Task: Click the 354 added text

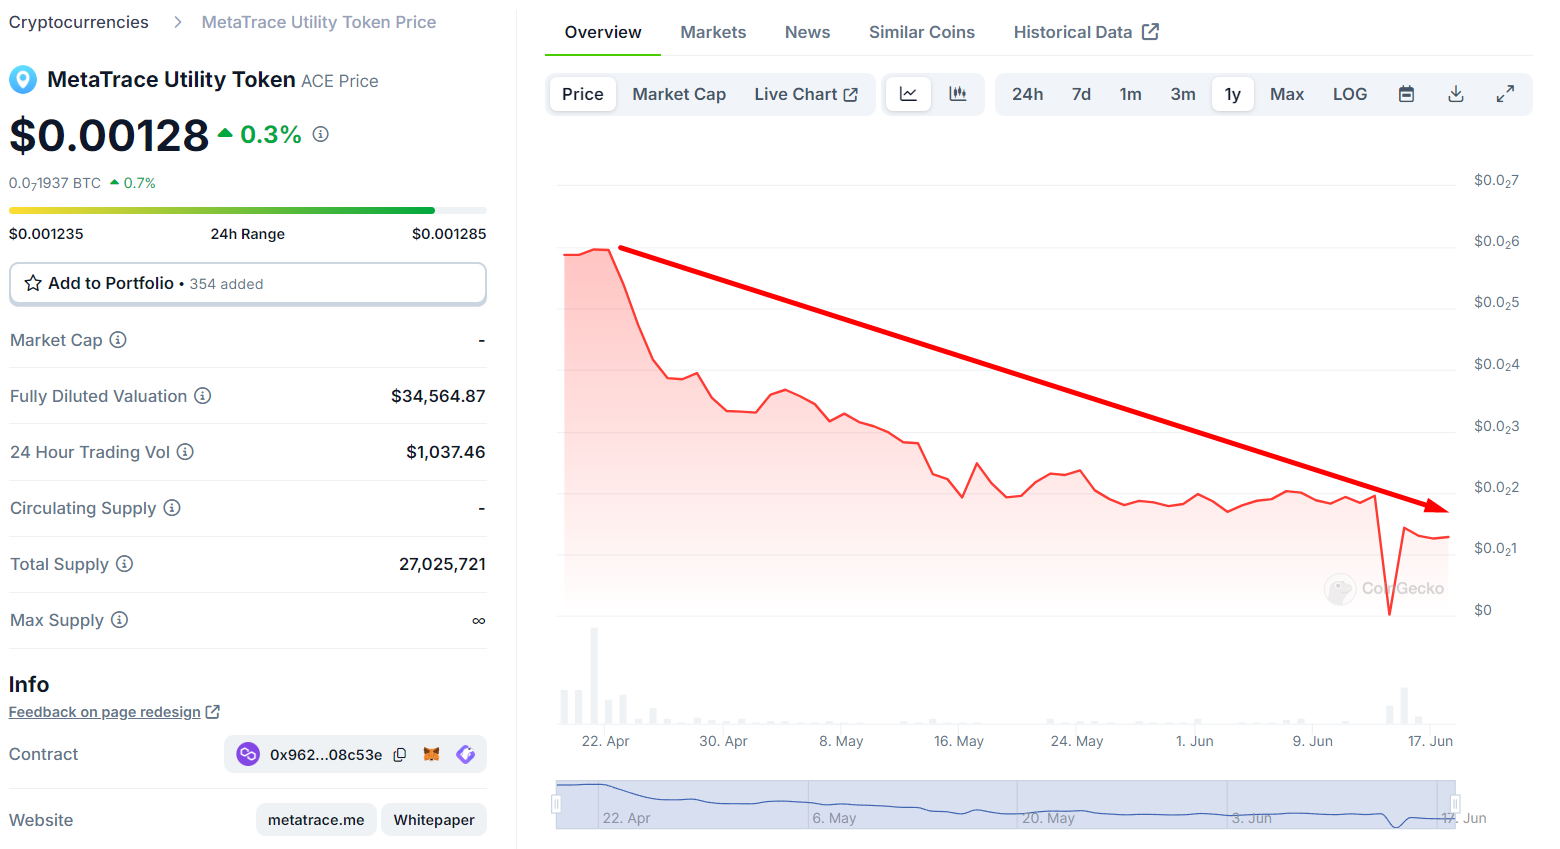Action: [x=227, y=284]
